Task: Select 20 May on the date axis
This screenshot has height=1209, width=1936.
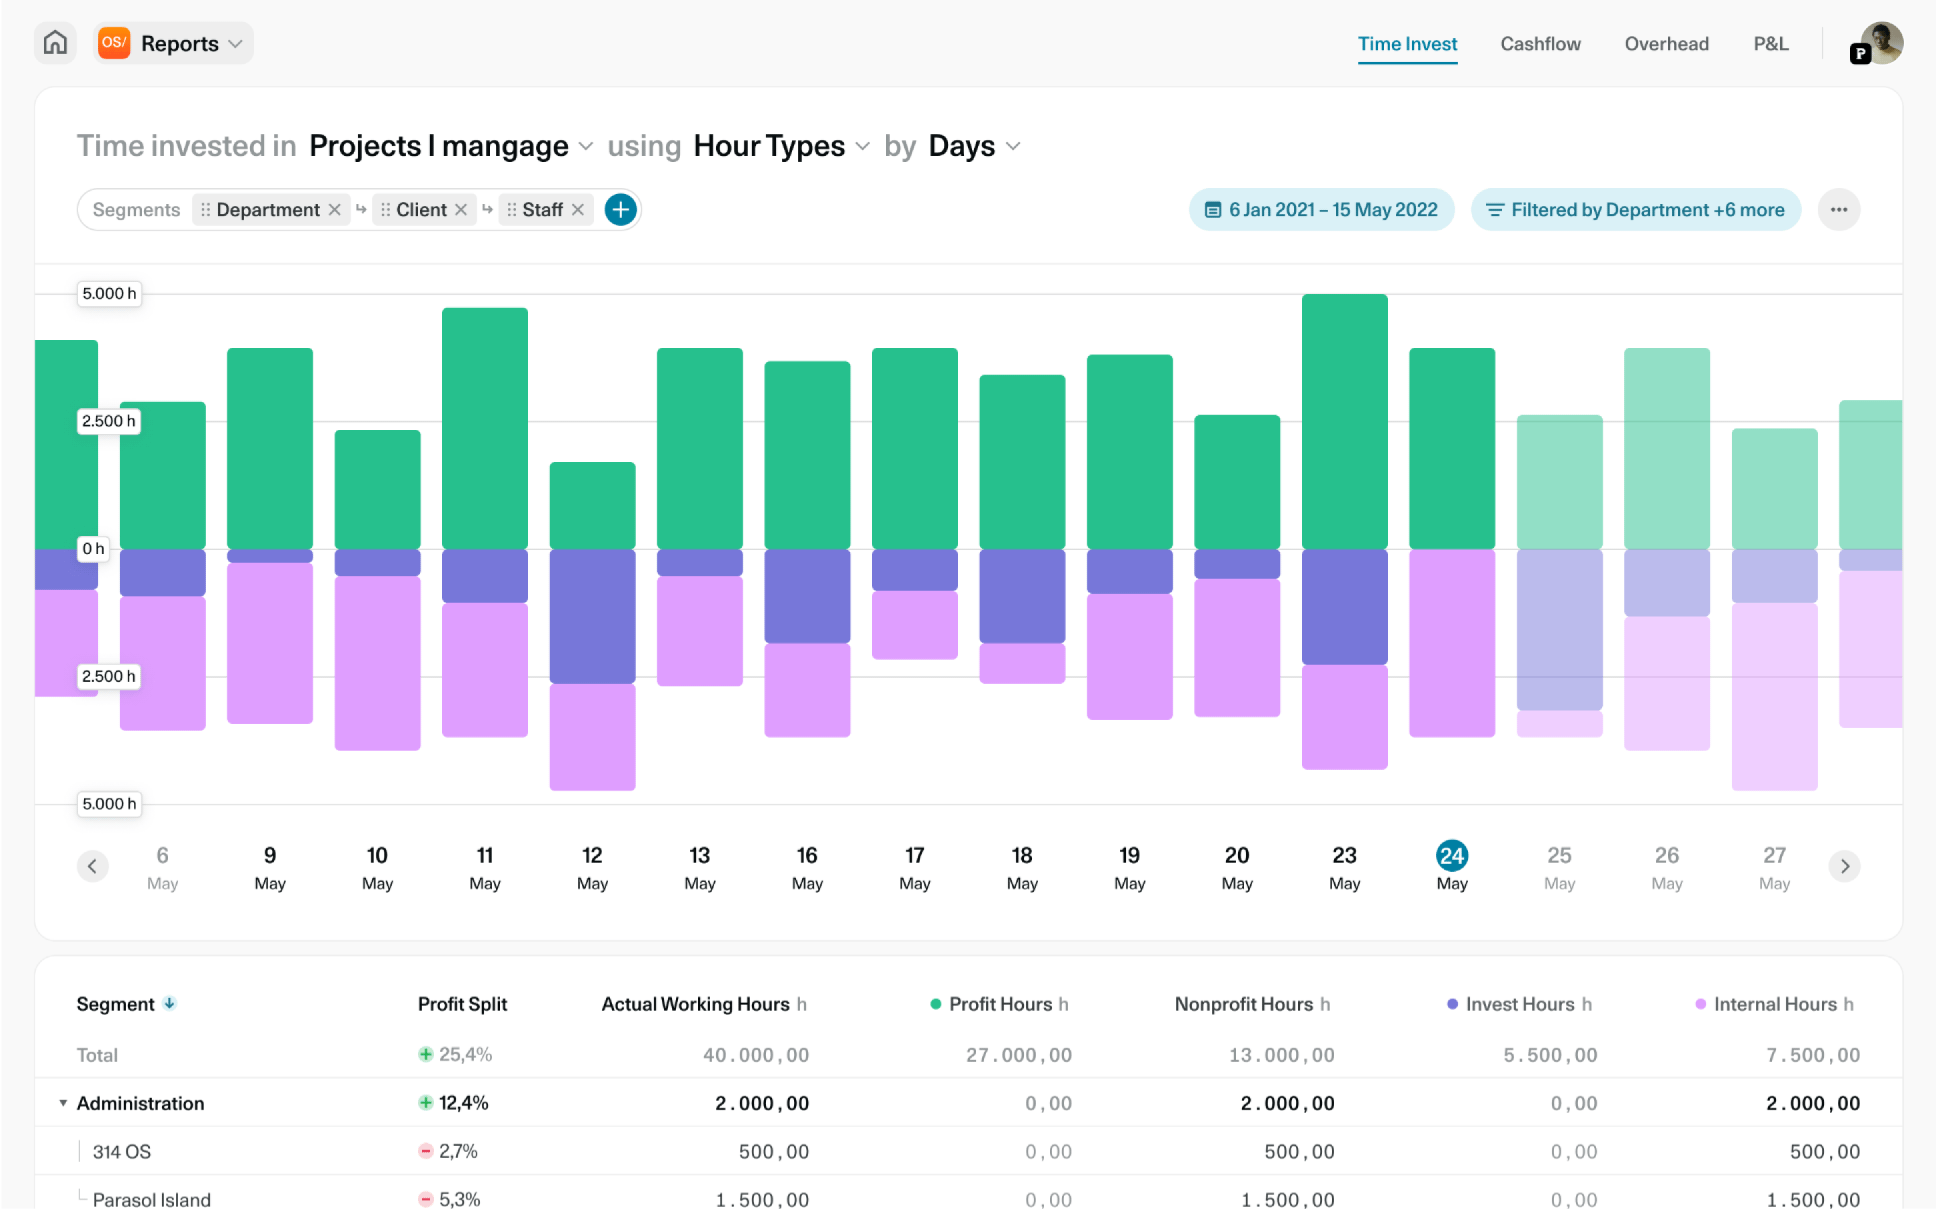Action: pyautogui.click(x=1237, y=868)
